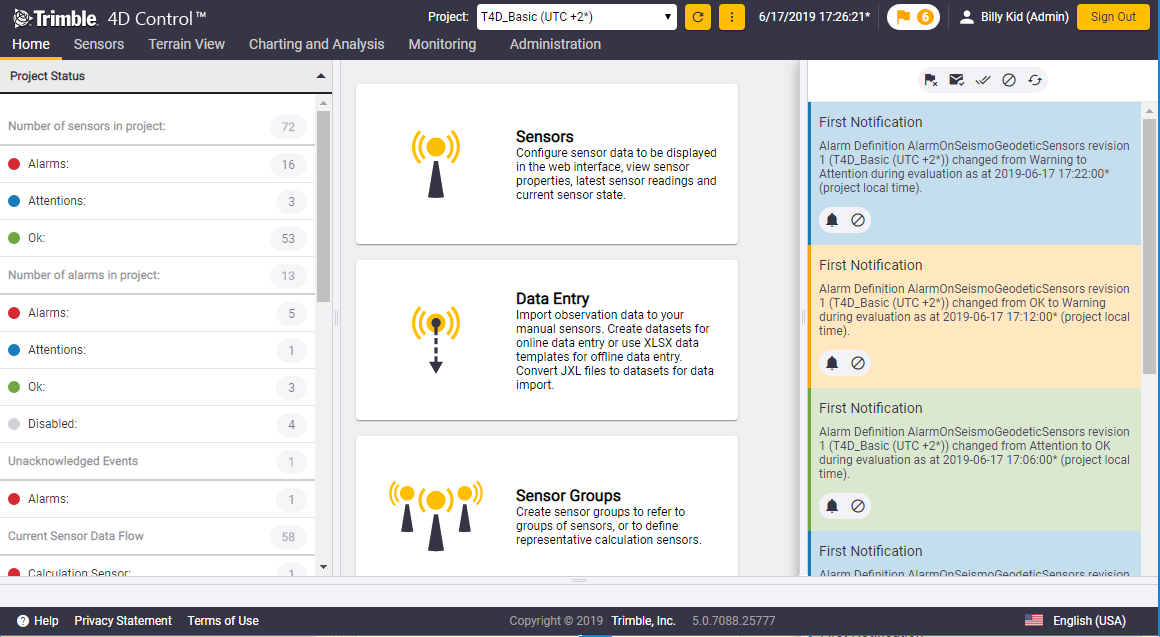Click the Project Status scrollbar down arrow
Viewport: 1160px width, 637px height.
coord(323,567)
